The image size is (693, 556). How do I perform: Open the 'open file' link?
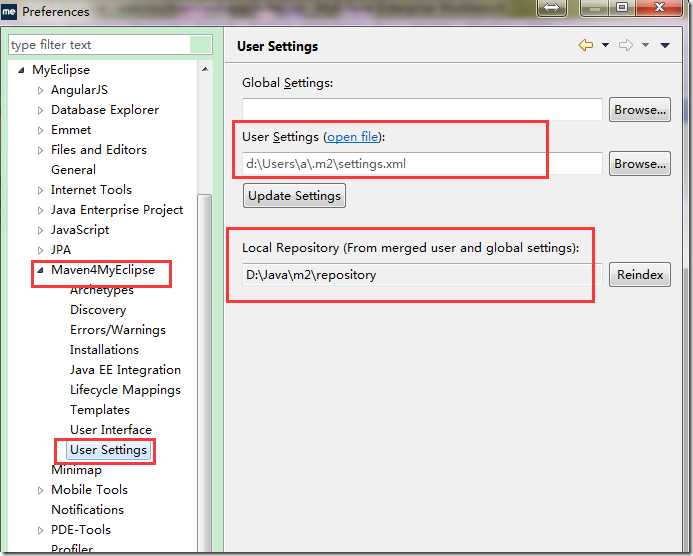[353, 137]
